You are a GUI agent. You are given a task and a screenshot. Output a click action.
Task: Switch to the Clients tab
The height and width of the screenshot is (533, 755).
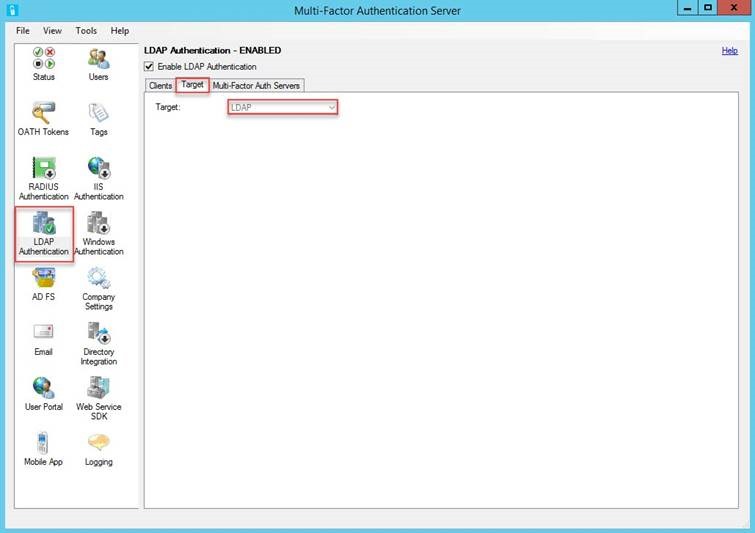[160, 86]
